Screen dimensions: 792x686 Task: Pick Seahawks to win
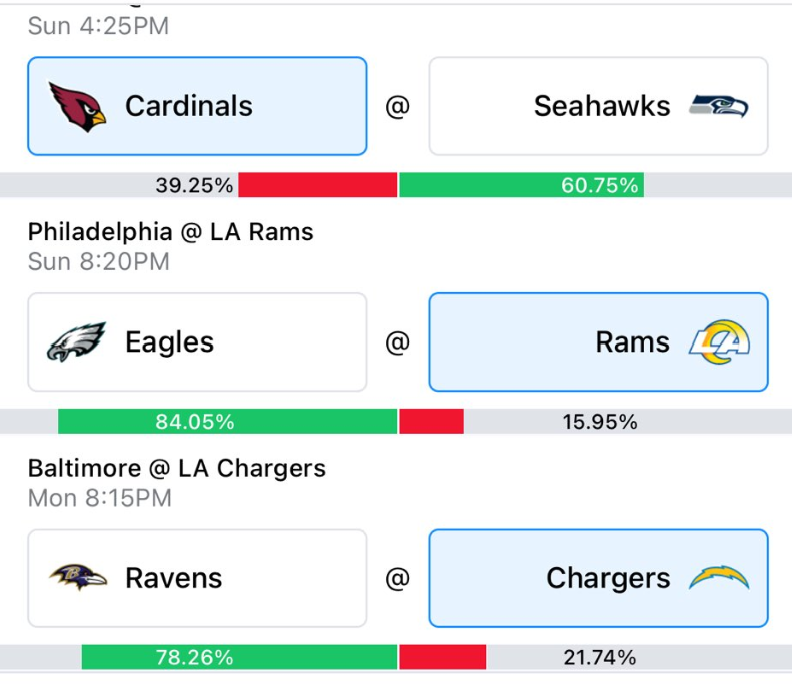599,106
